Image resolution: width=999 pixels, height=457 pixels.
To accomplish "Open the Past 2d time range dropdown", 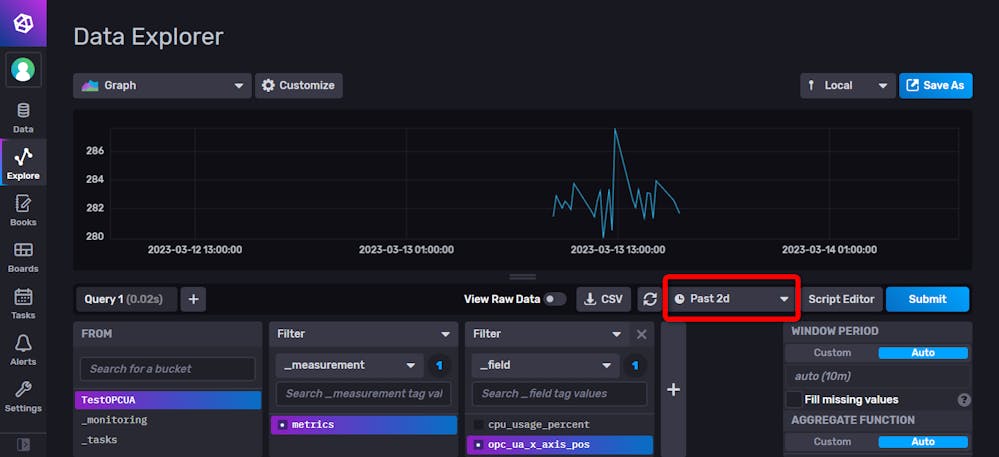I will 731,299.
